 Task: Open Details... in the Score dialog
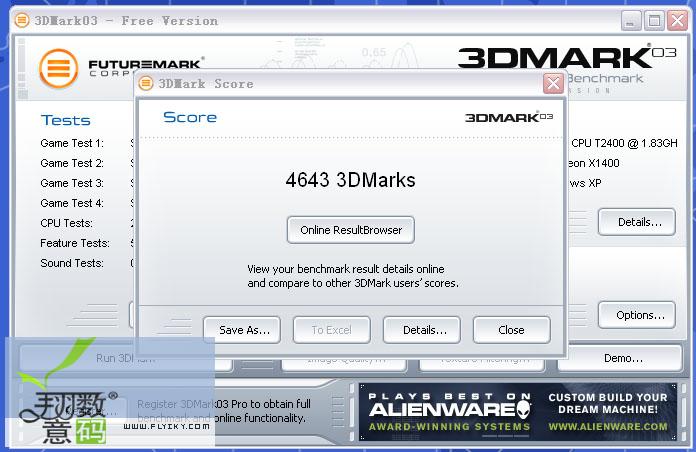pyautogui.click(x=422, y=330)
